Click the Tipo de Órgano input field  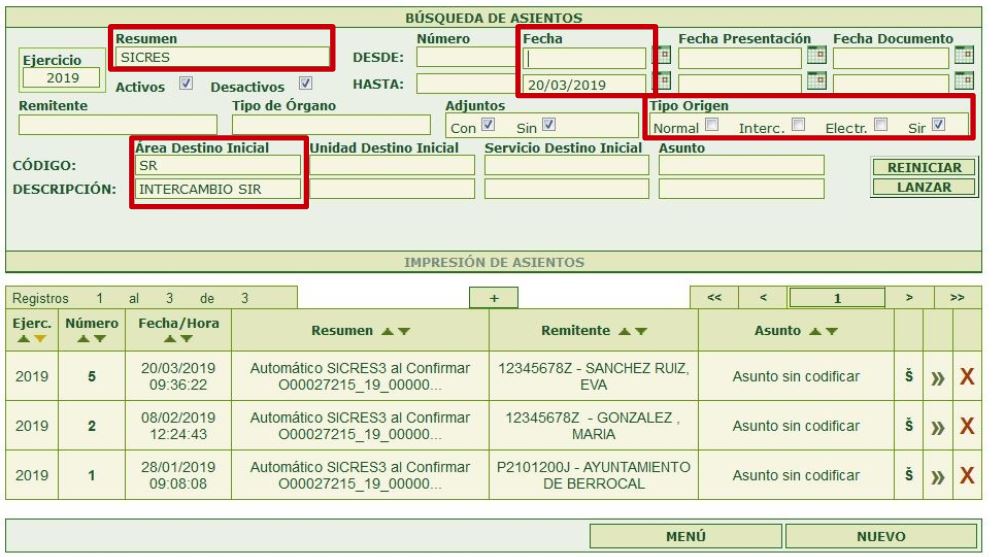tap(331, 125)
